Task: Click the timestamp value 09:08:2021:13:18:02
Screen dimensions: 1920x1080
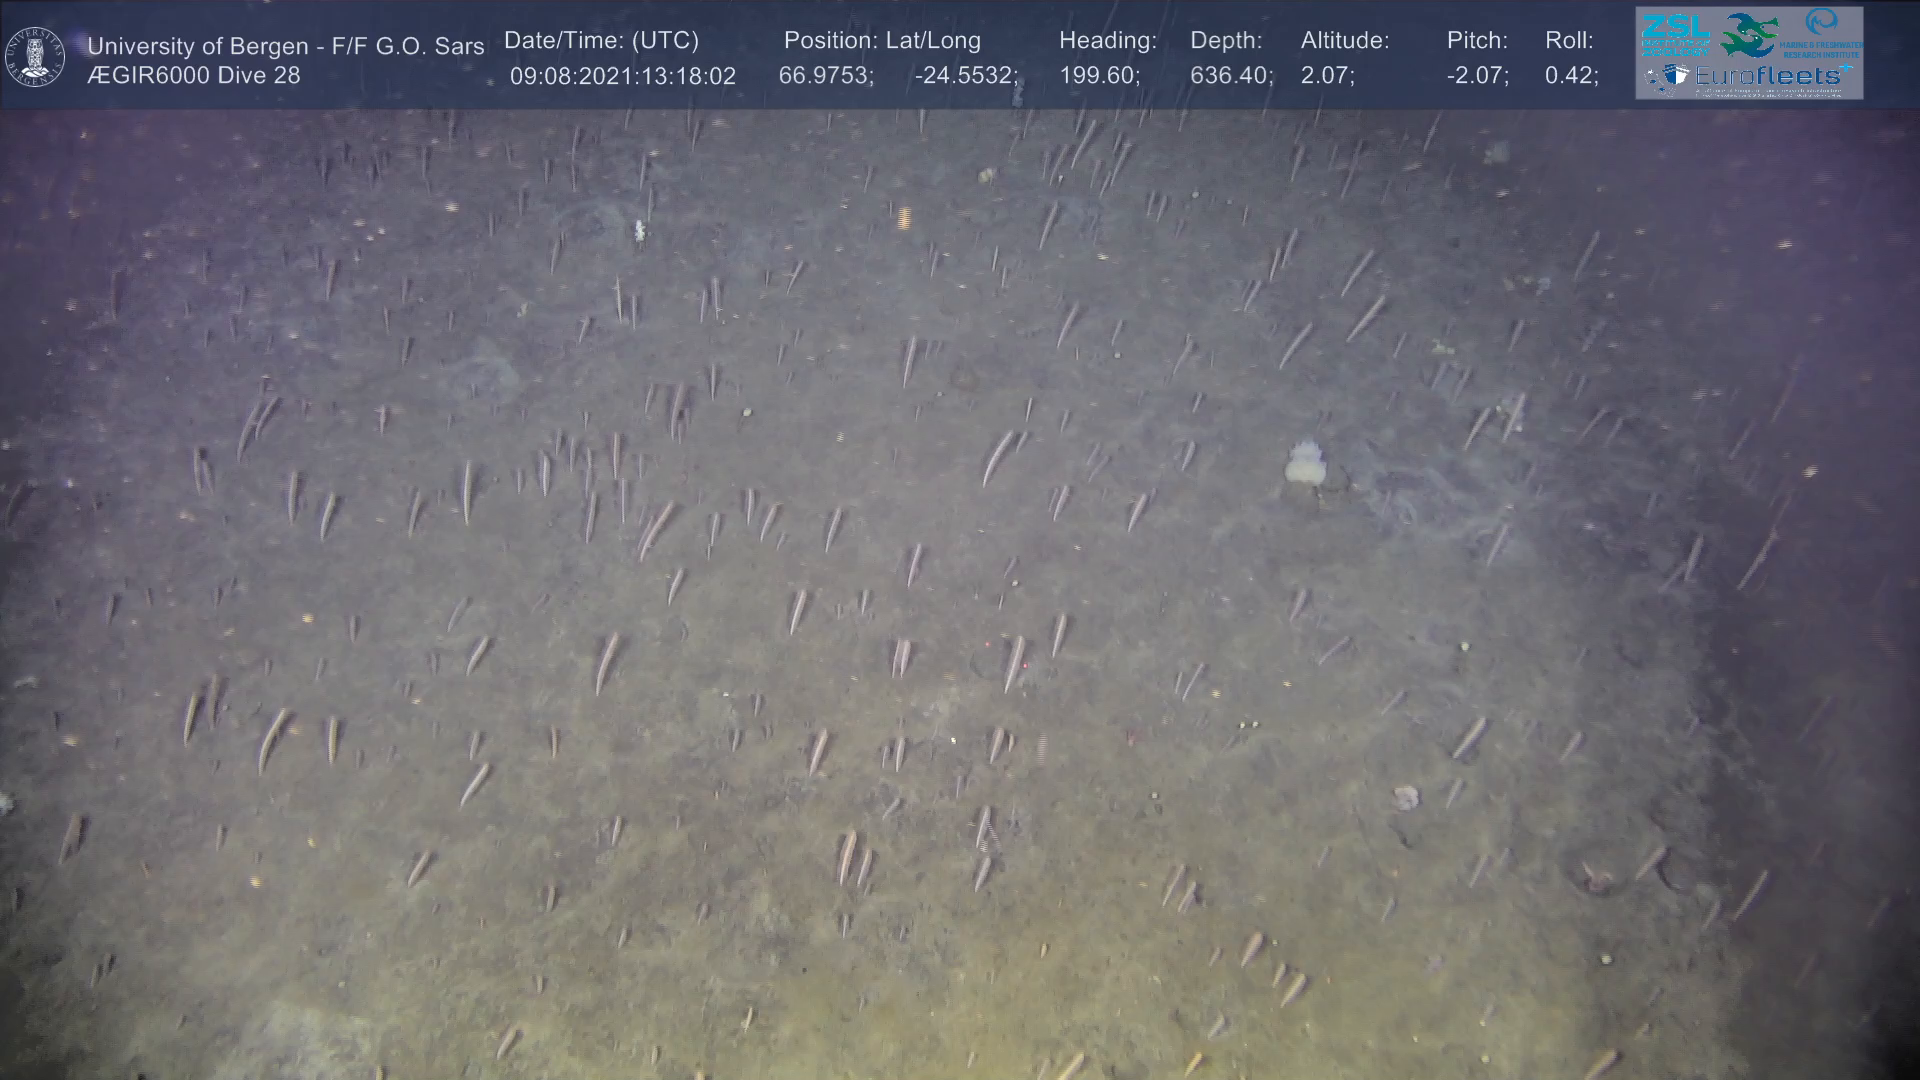Action: (622, 76)
